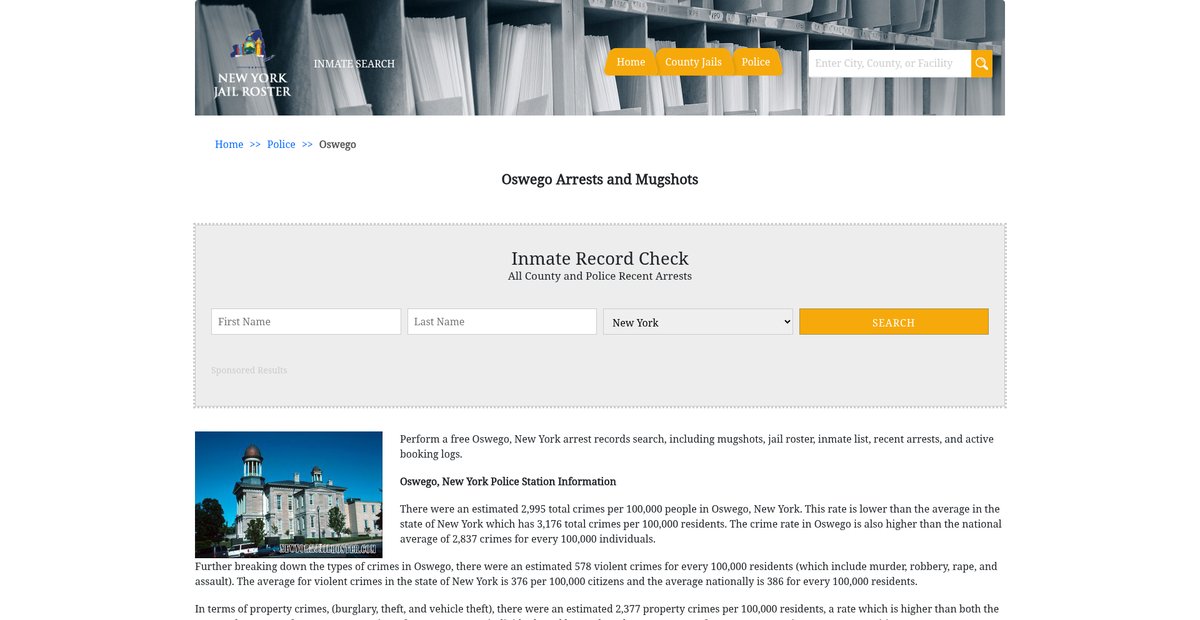The width and height of the screenshot is (1200, 620).
Task: Open the County Jails nav tab
Action: (x=693, y=62)
